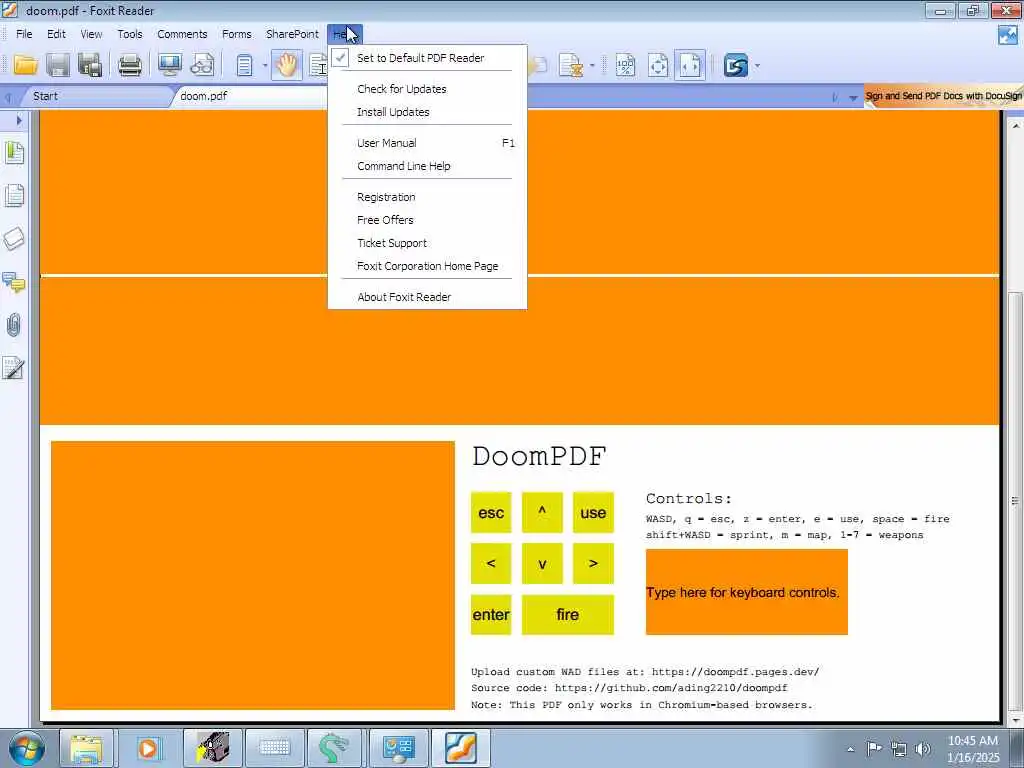
Task: Open Command Line Help
Action: [427, 166]
